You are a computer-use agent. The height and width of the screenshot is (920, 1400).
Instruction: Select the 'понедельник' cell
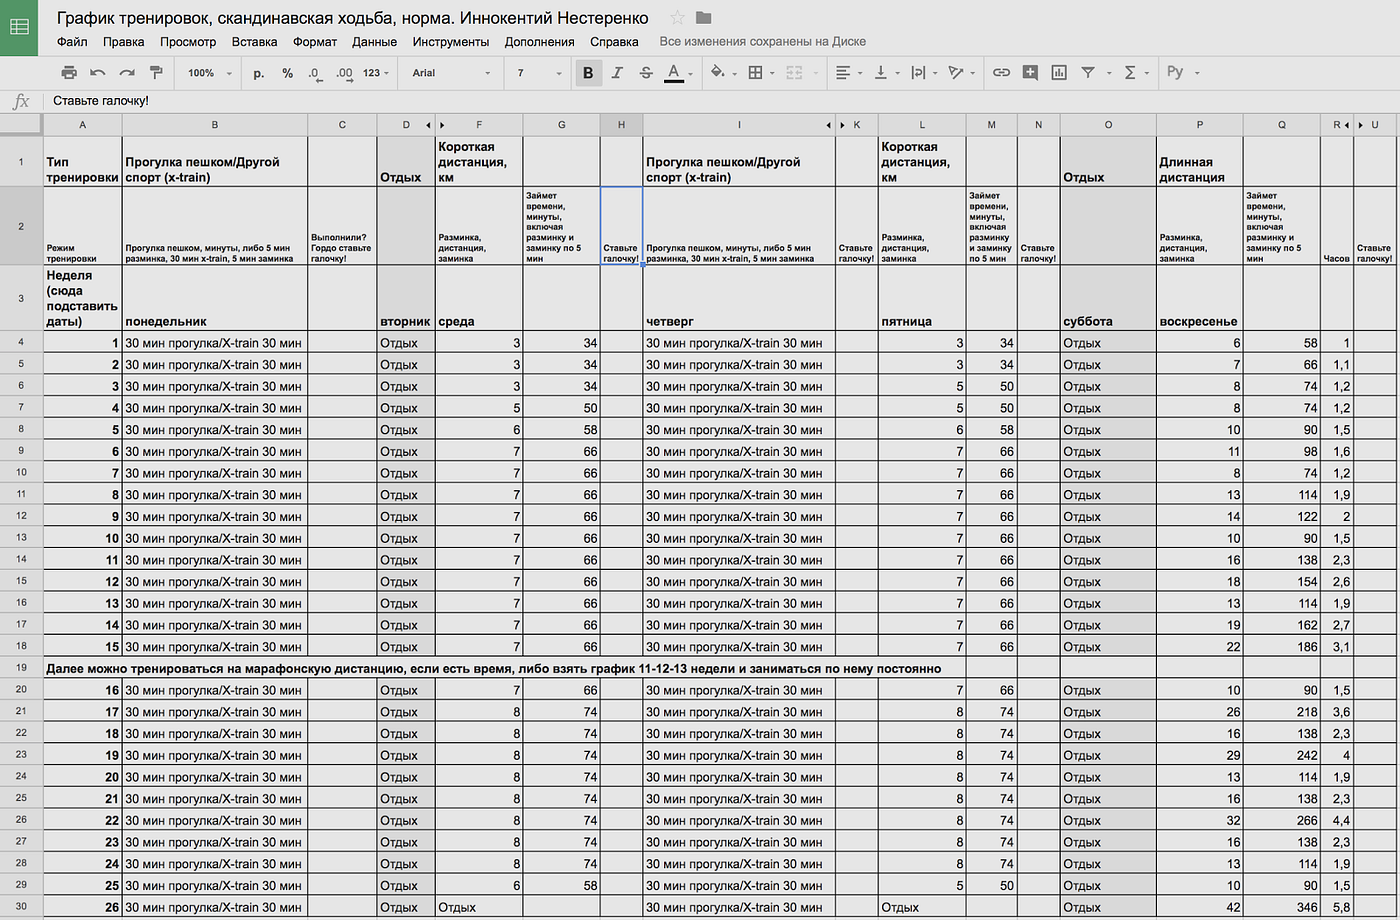click(x=215, y=298)
